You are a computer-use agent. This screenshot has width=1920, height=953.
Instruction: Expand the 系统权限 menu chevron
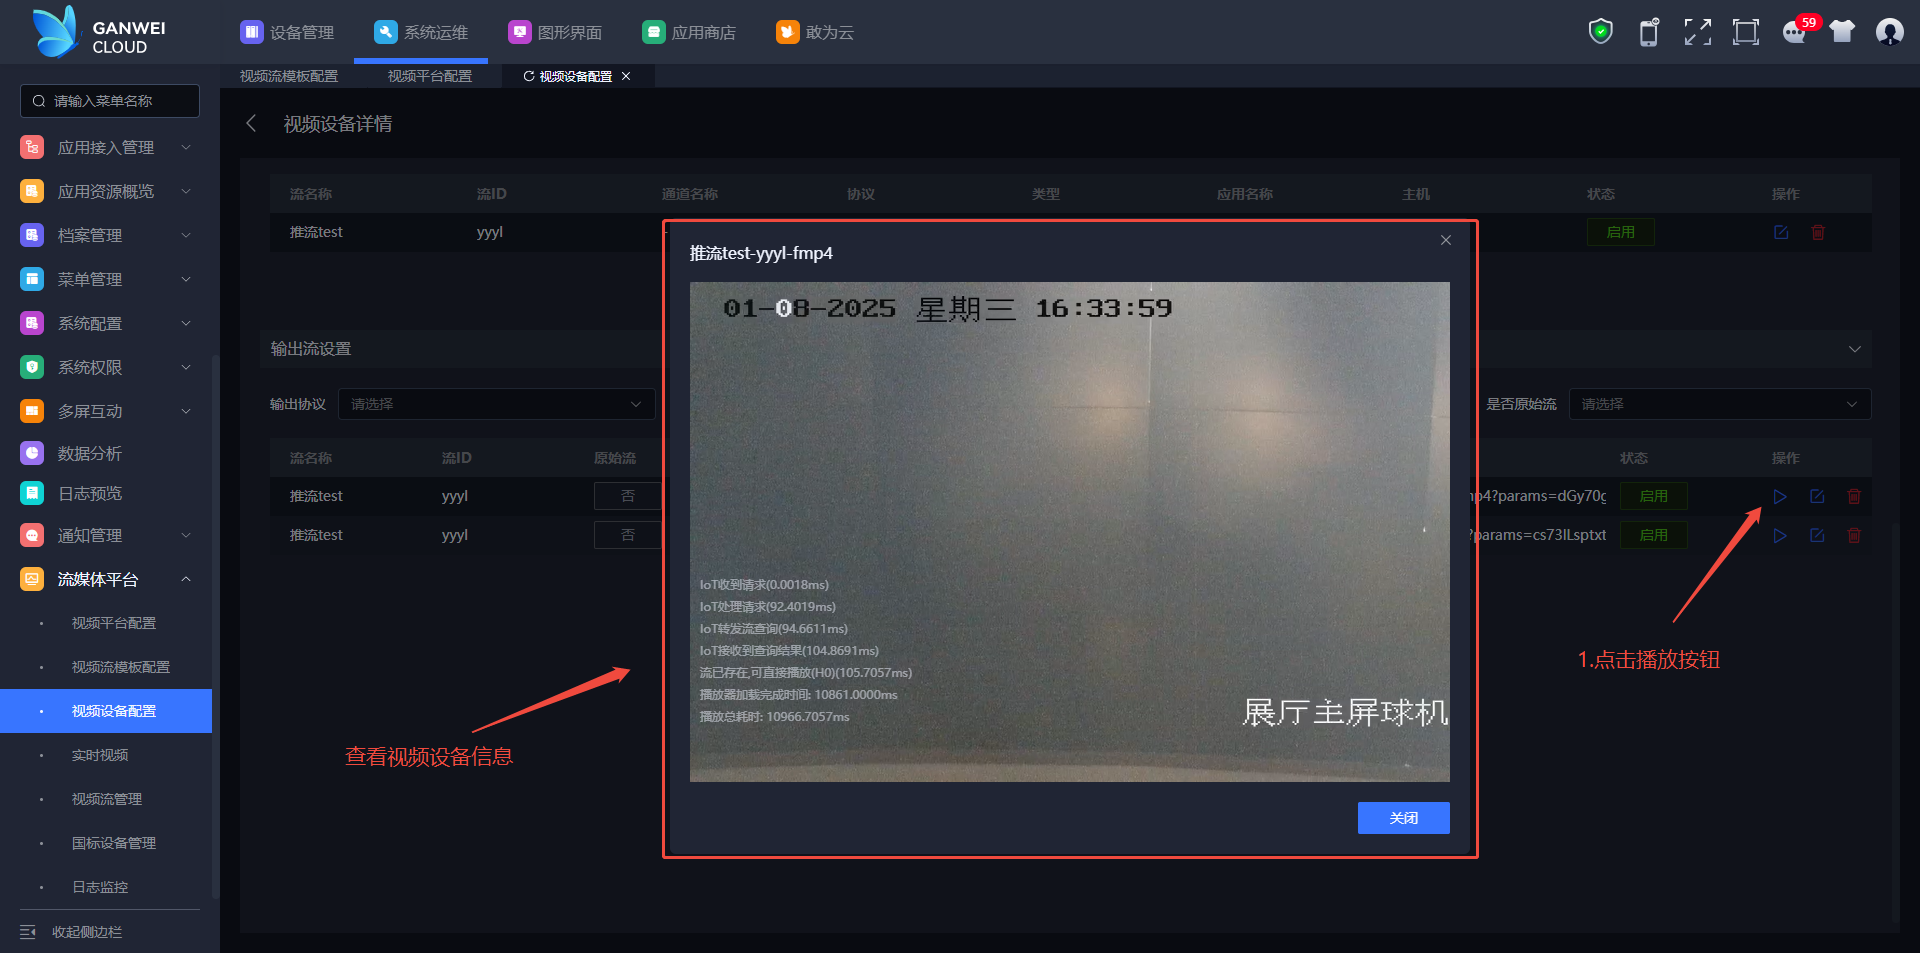(x=186, y=367)
